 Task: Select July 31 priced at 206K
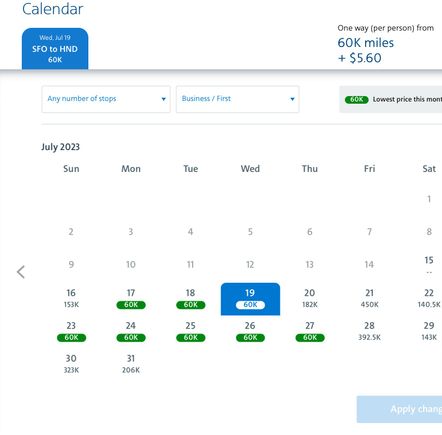131,364
